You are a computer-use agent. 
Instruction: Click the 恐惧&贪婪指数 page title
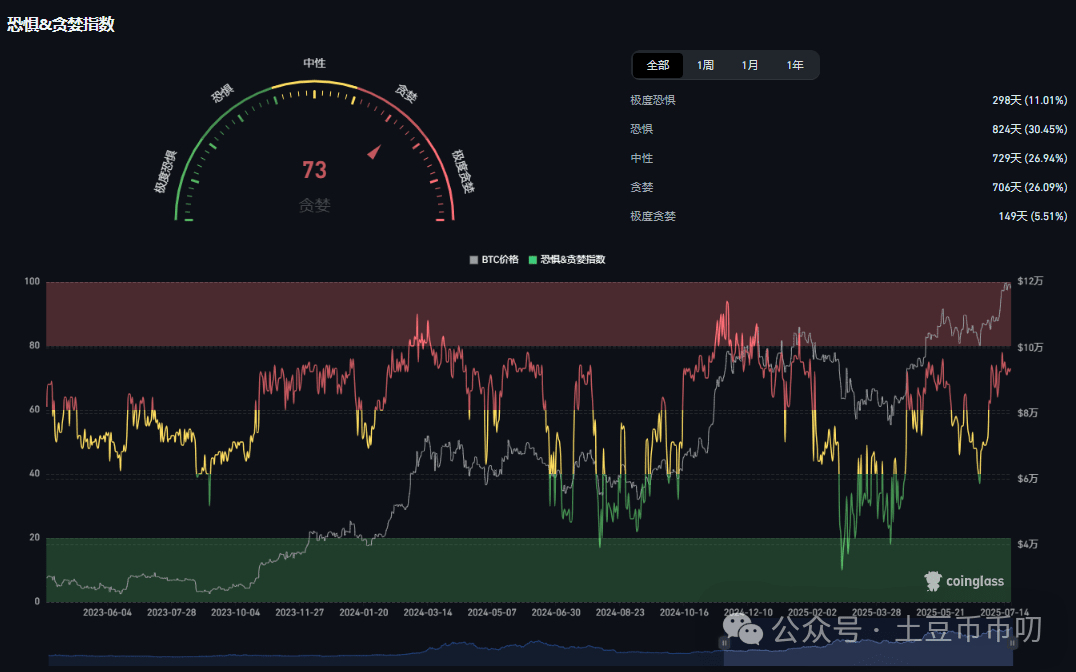point(60,24)
